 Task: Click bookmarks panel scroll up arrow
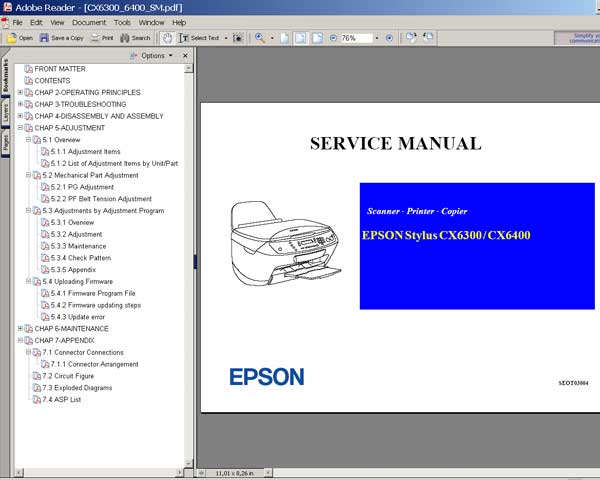pyautogui.click(x=188, y=69)
